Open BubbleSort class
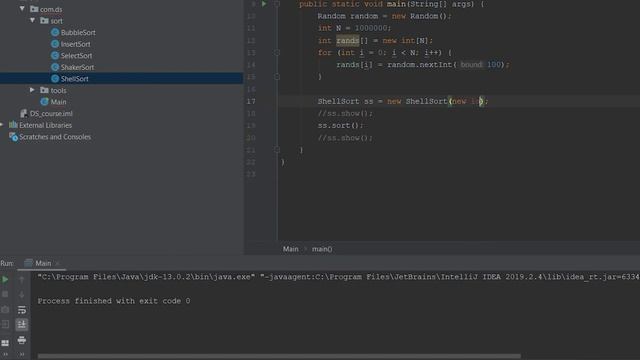The image size is (640, 360). [x=78, y=32]
